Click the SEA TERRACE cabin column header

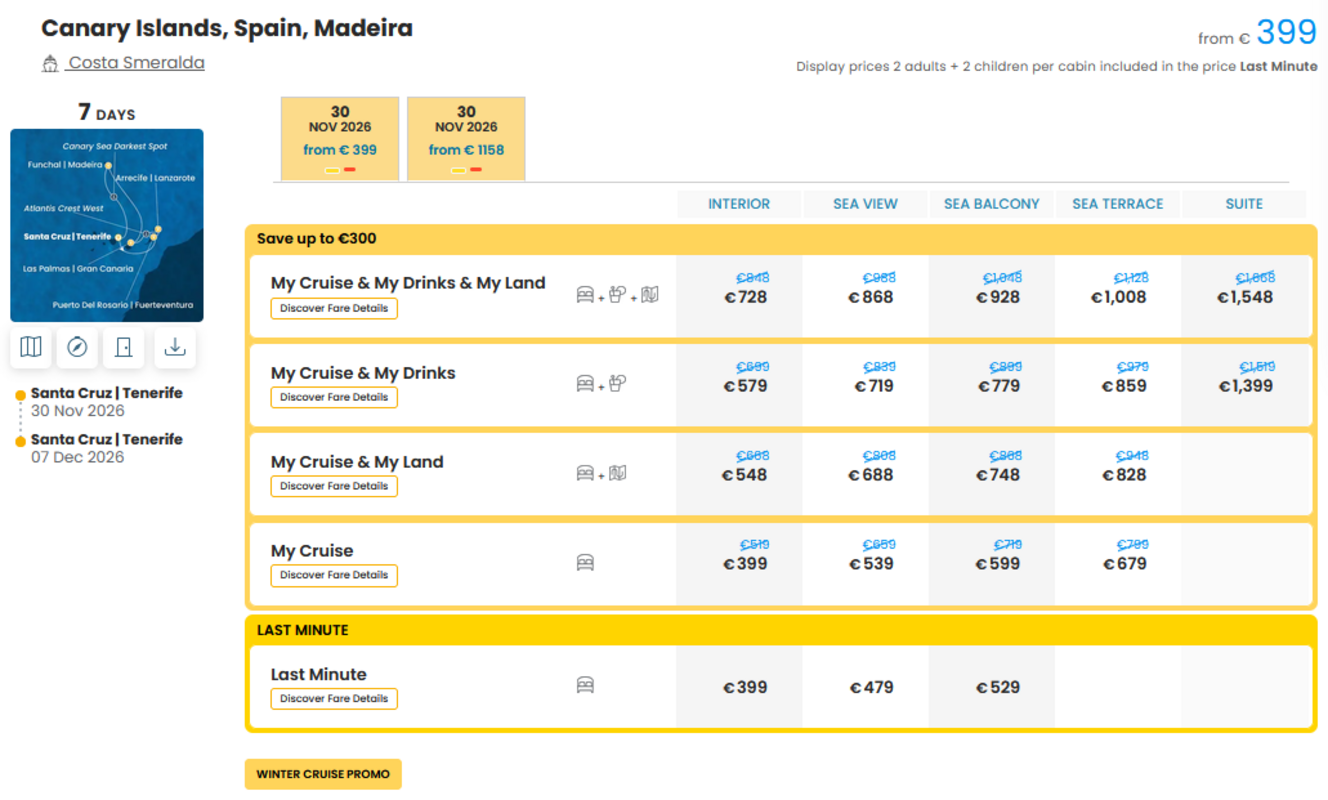coord(1118,204)
